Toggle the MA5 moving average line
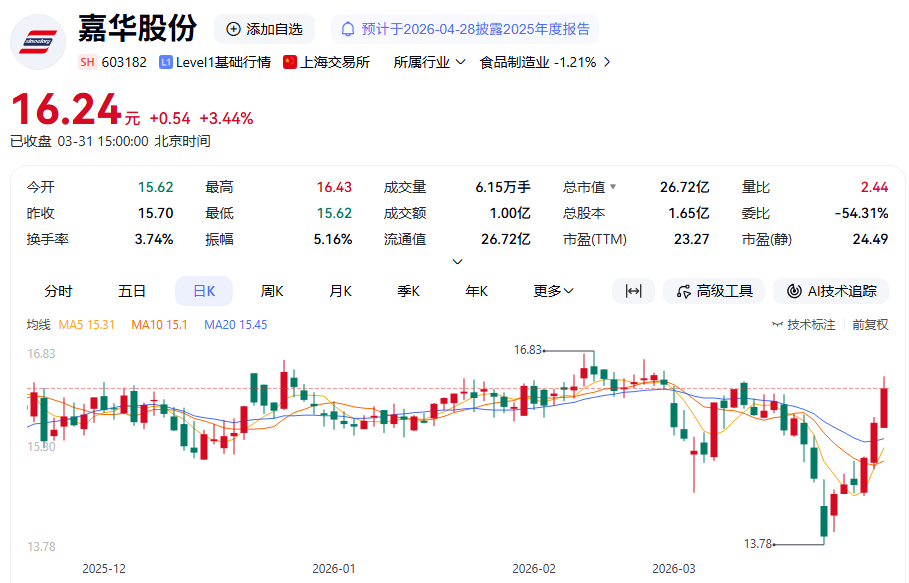The image size is (909, 583). point(87,325)
